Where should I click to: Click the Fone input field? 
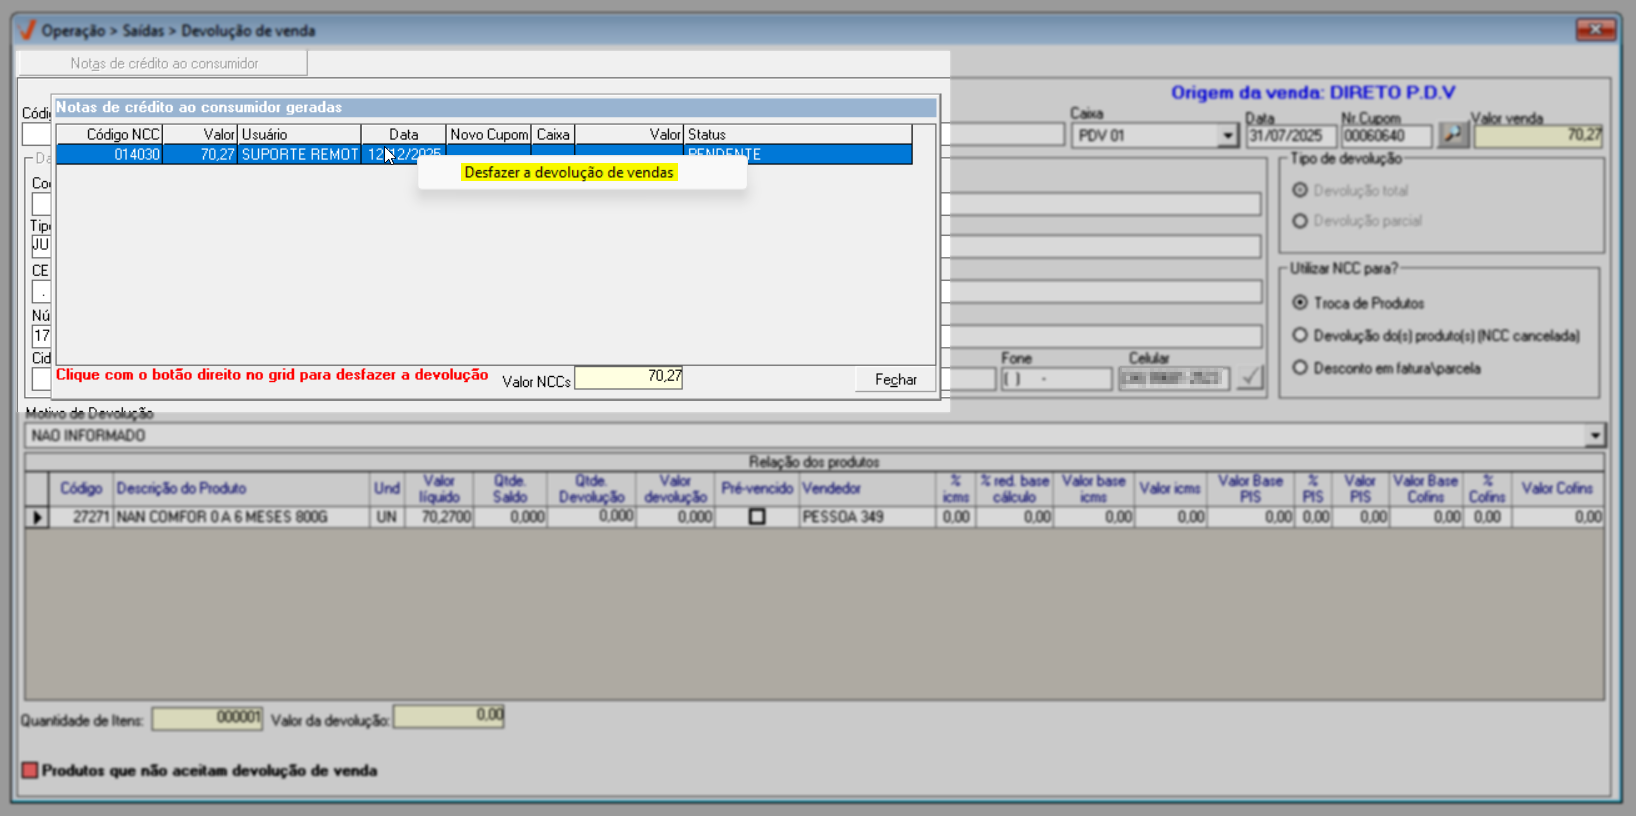[1057, 379]
